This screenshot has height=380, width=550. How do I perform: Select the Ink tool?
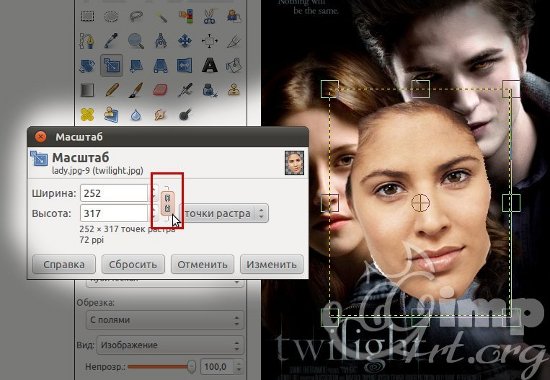point(209,90)
